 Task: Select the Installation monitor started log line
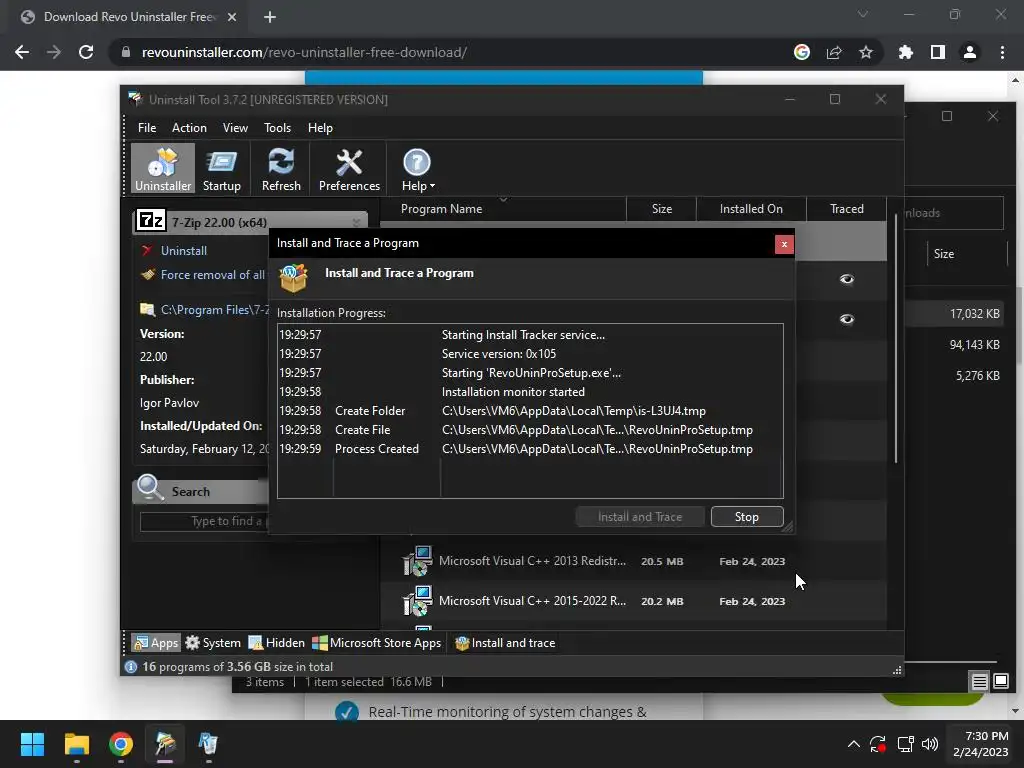click(530, 392)
